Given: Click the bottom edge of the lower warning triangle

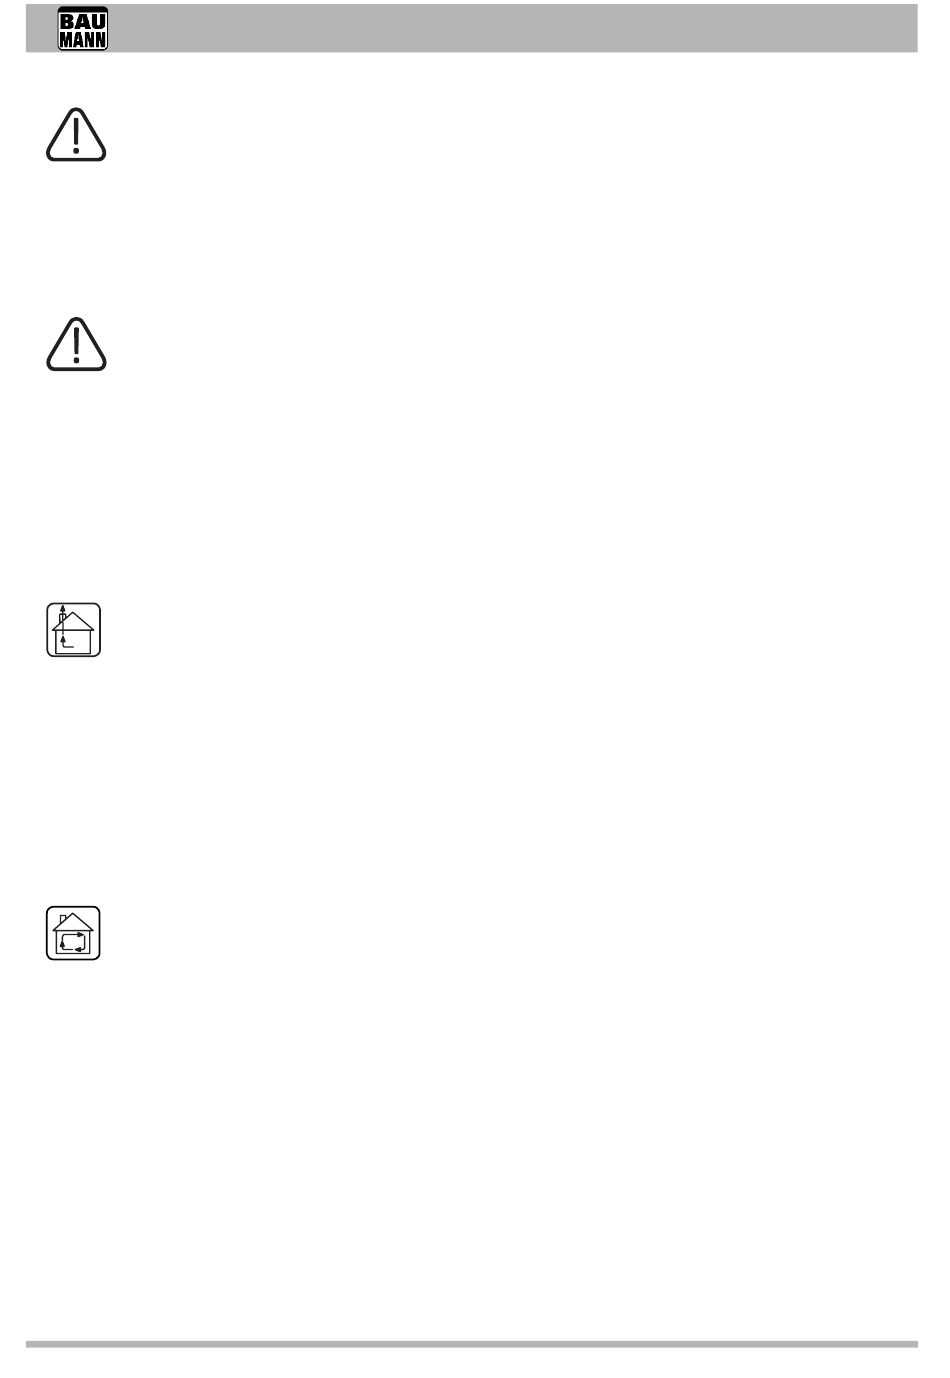Looking at the screenshot, I should point(76,369).
